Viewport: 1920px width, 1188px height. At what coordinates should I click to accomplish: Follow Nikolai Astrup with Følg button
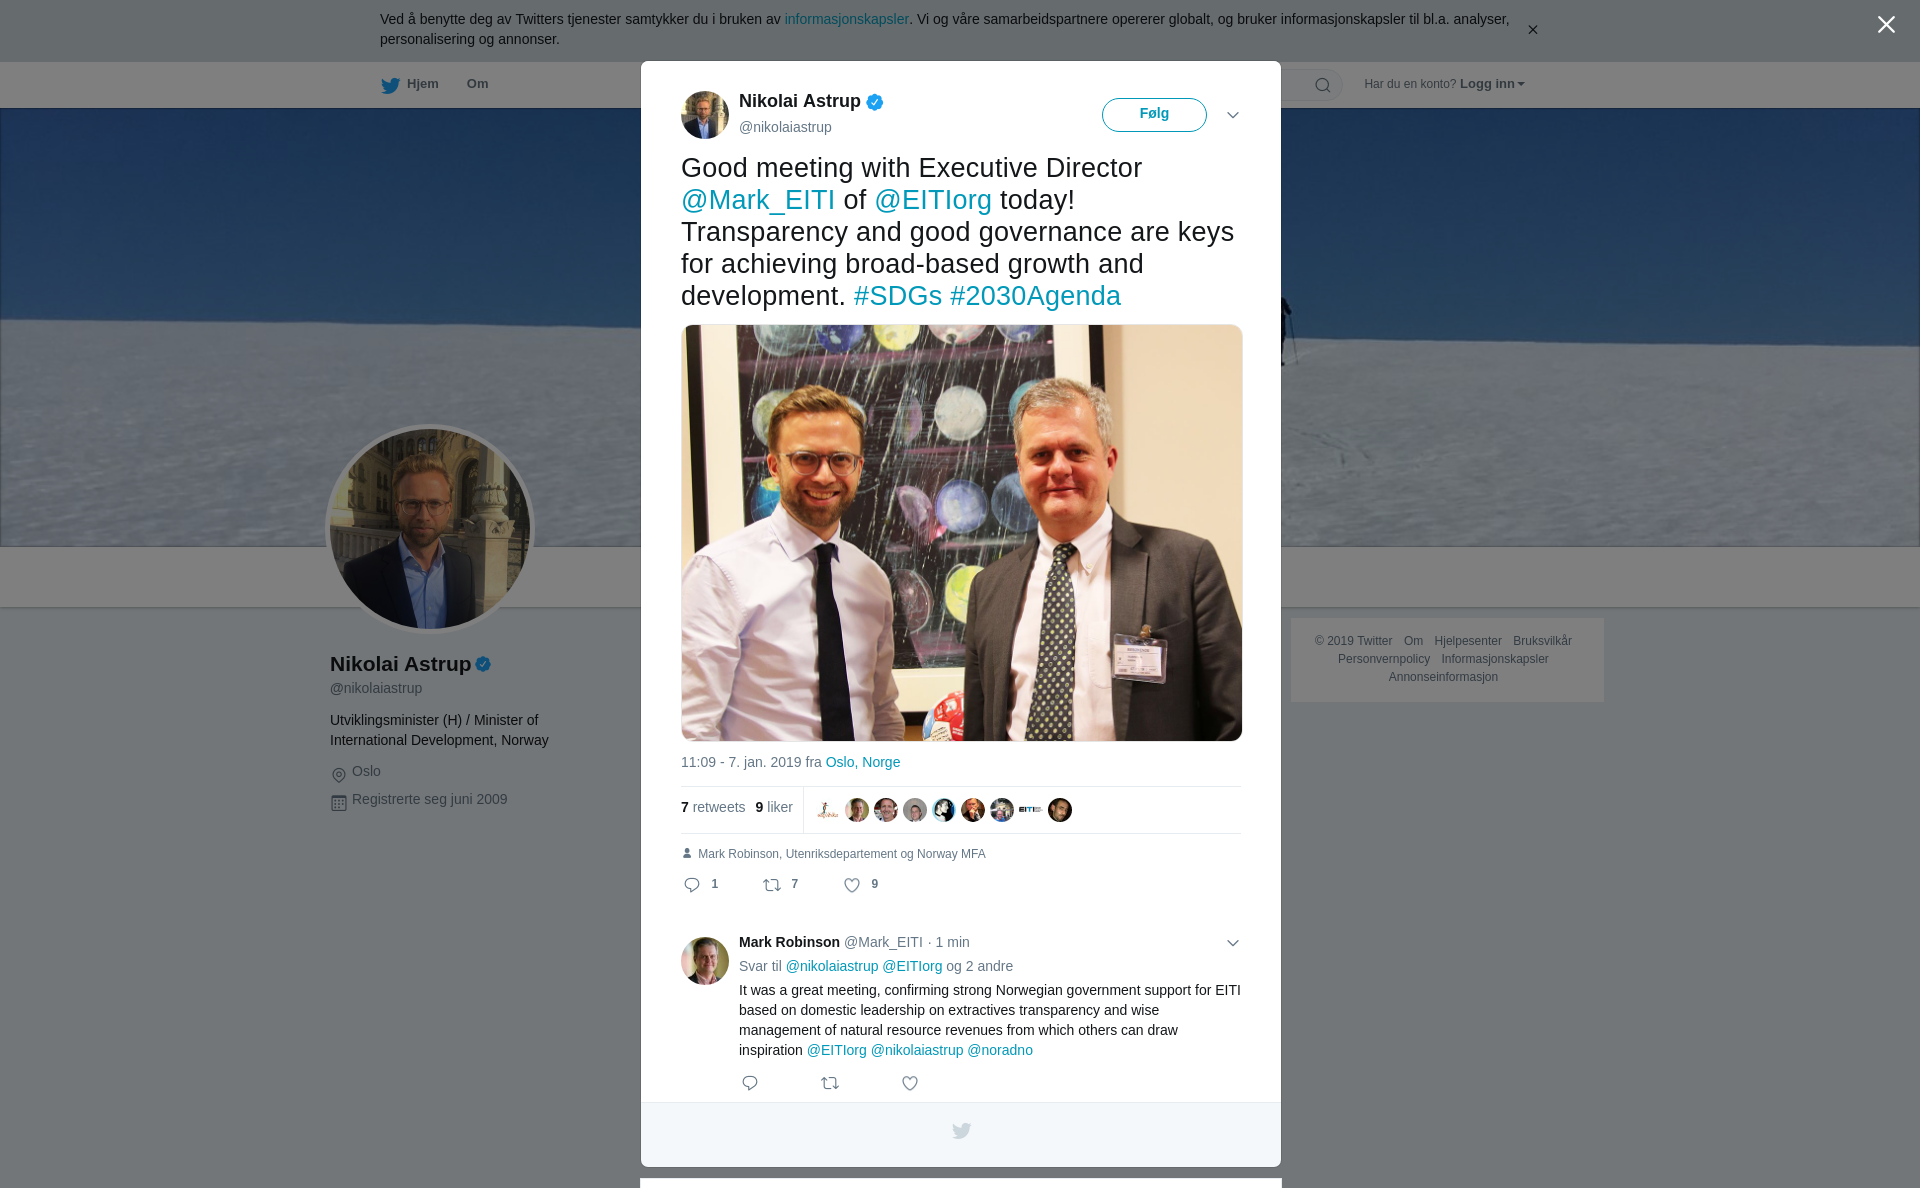(x=1154, y=115)
